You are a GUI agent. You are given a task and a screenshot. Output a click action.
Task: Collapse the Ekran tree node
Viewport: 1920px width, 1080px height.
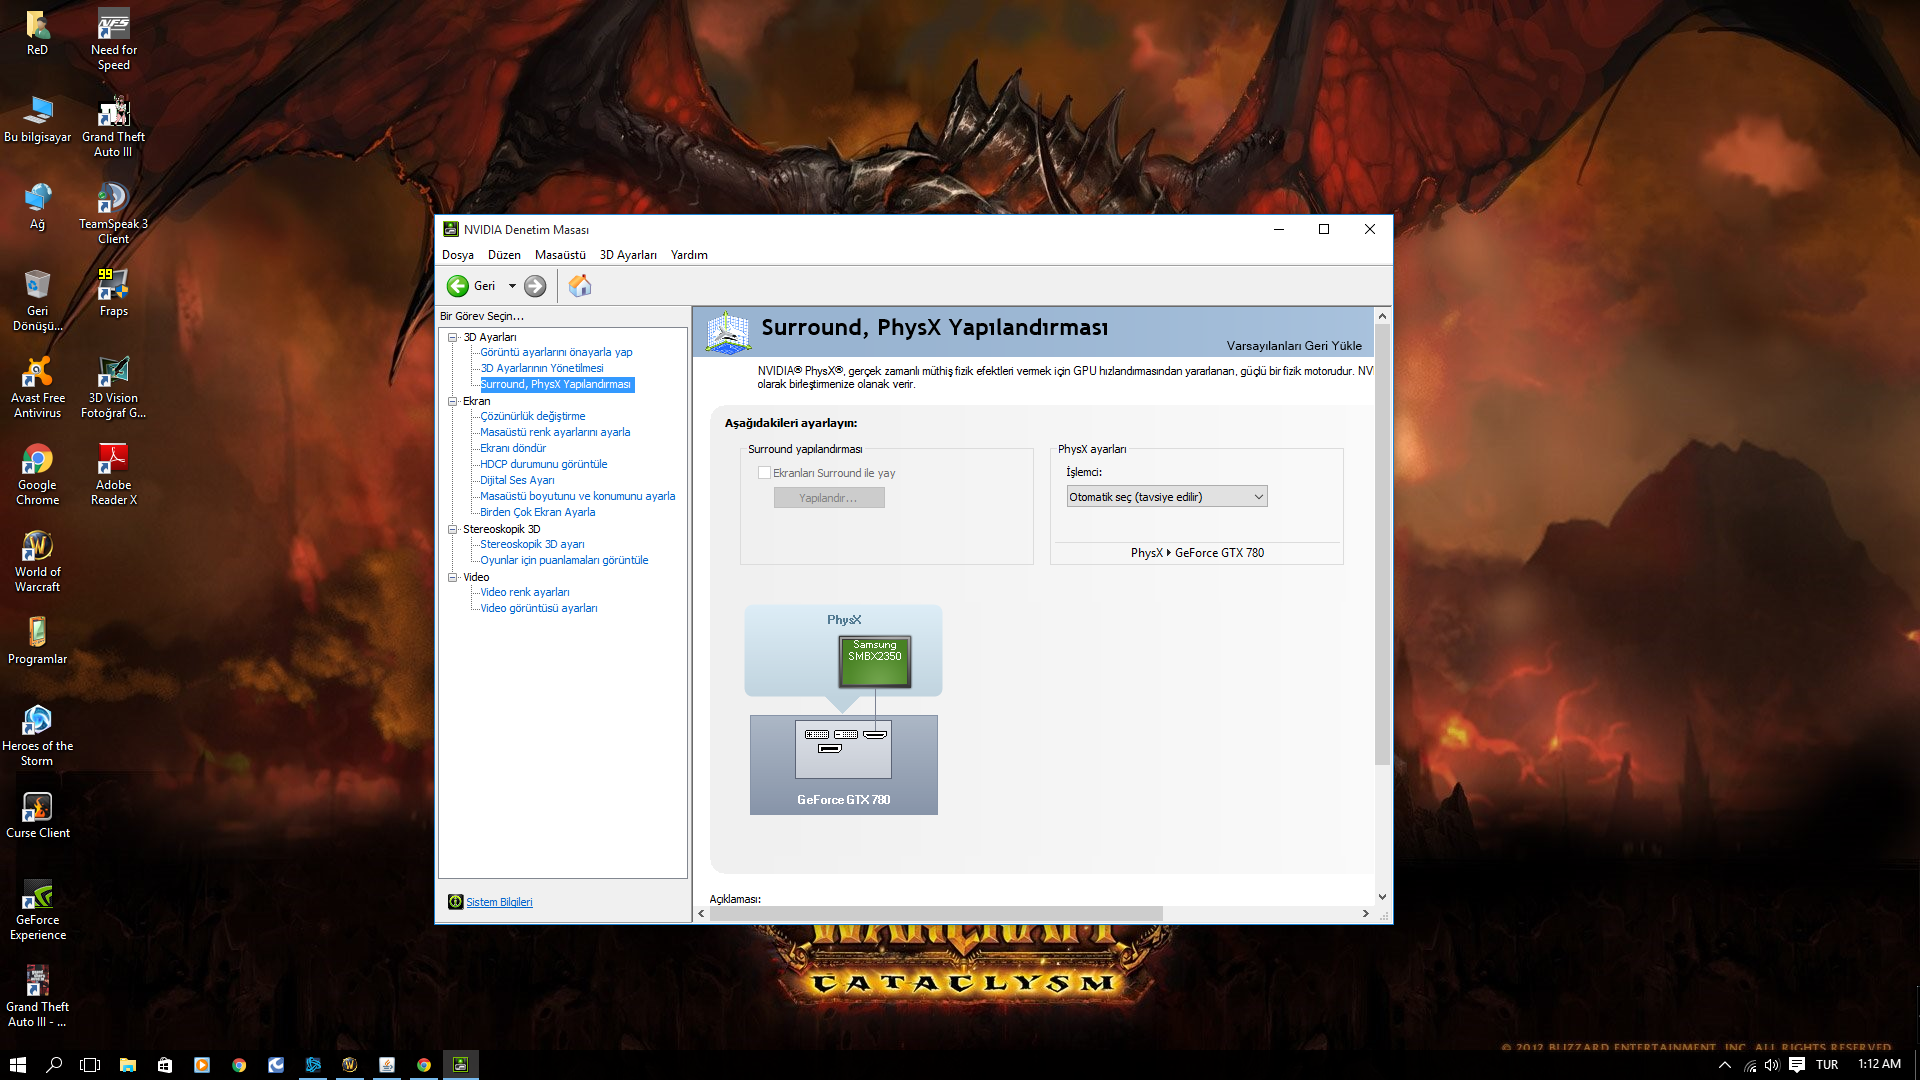click(453, 401)
